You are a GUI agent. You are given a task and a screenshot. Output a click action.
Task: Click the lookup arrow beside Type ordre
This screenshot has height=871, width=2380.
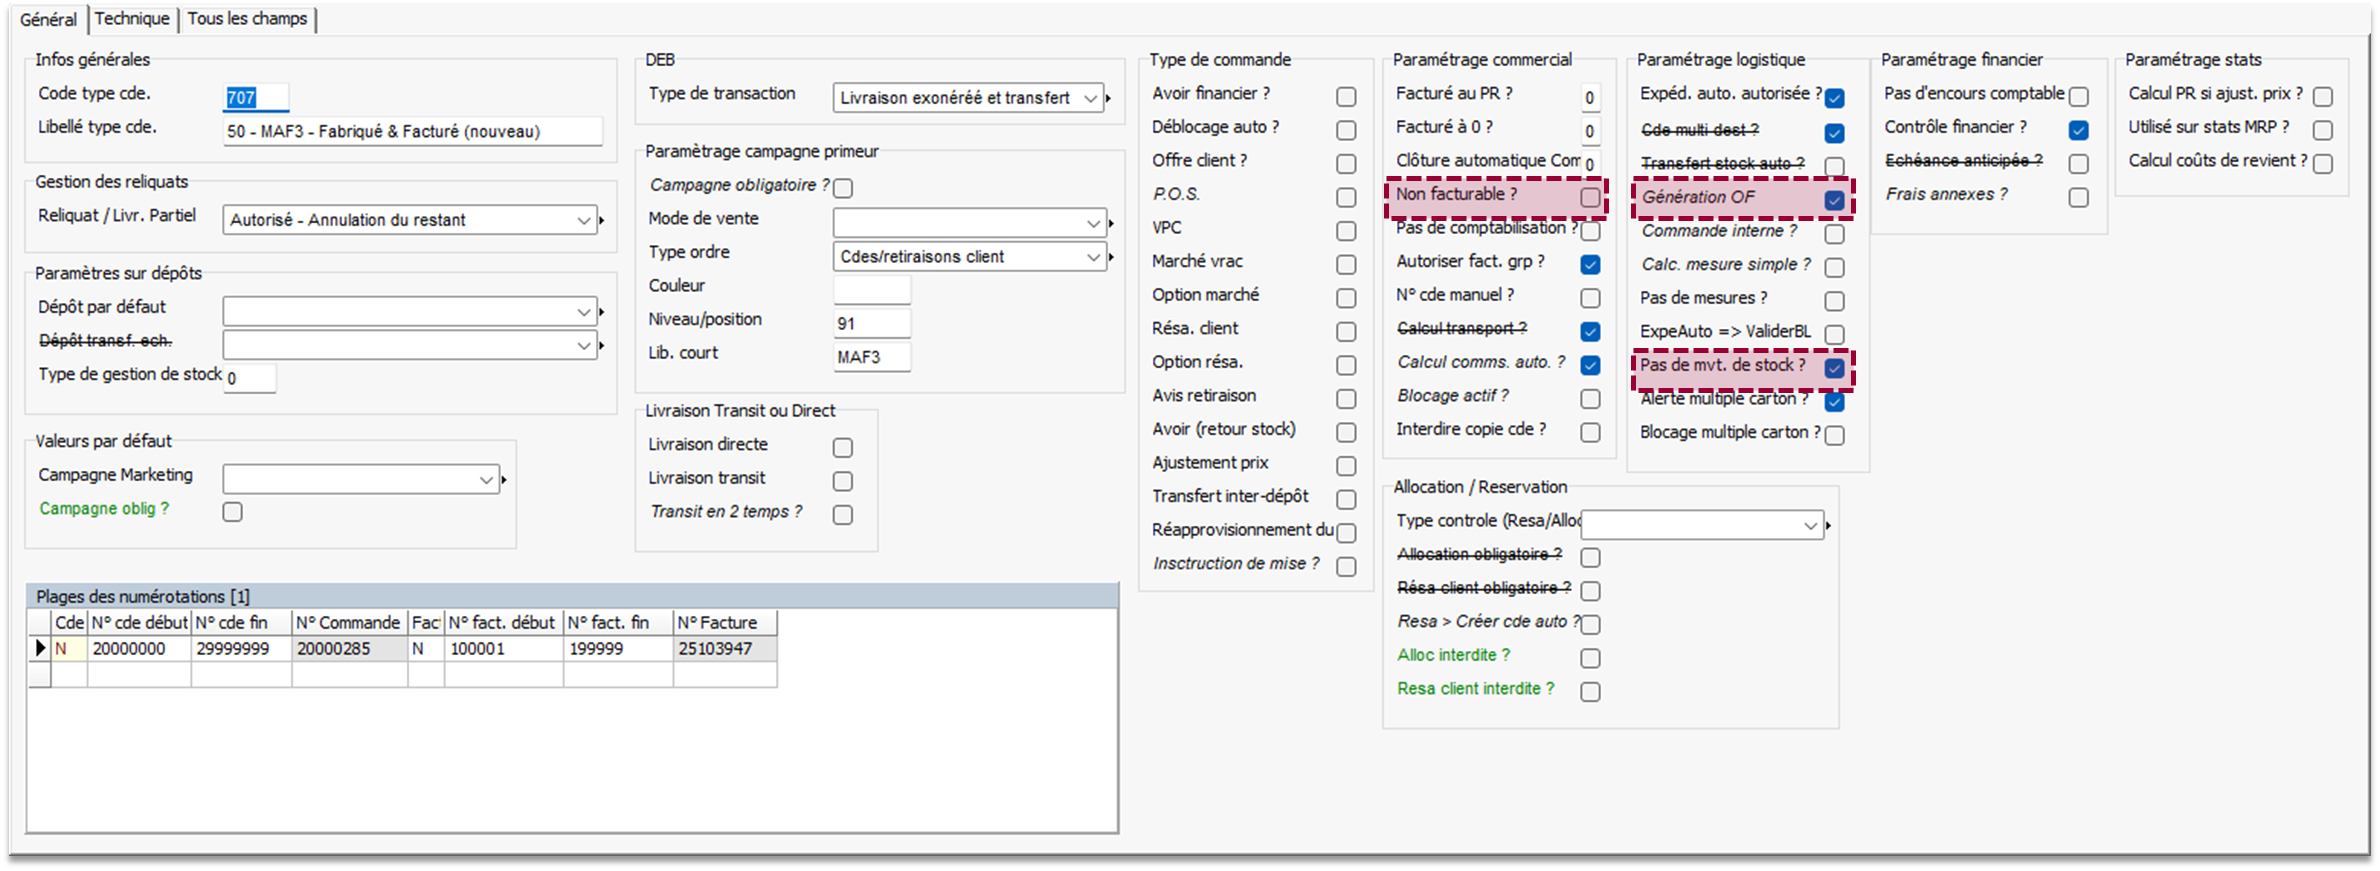1111,257
